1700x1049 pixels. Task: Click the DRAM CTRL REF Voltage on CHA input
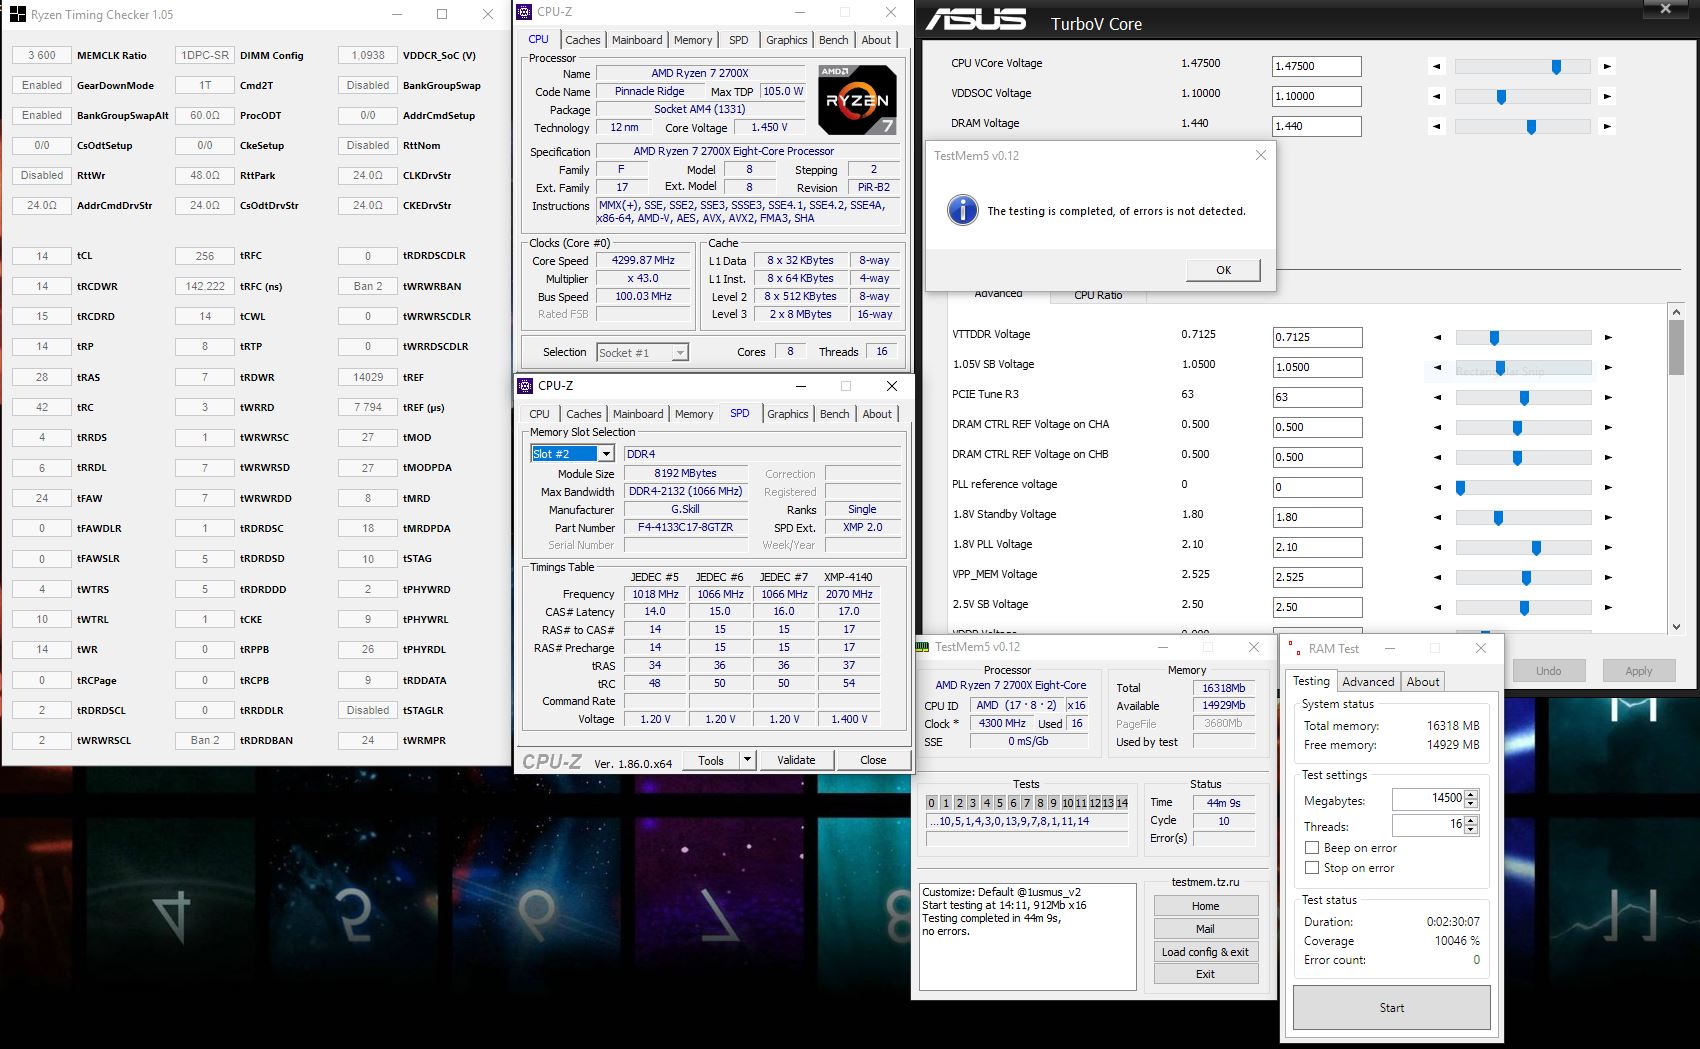(x=1317, y=427)
